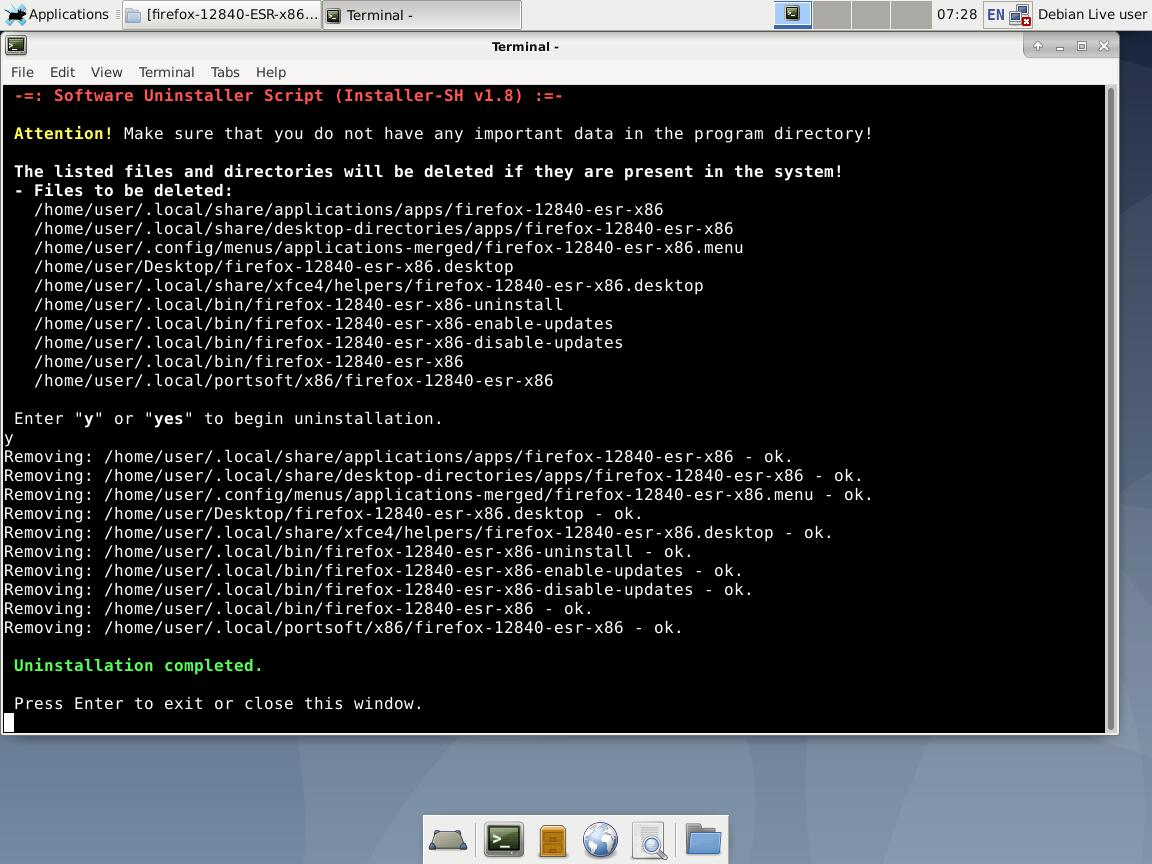Open the Application Finder dock icon
Viewport: 1152px width, 864px height.
click(x=649, y=840)
